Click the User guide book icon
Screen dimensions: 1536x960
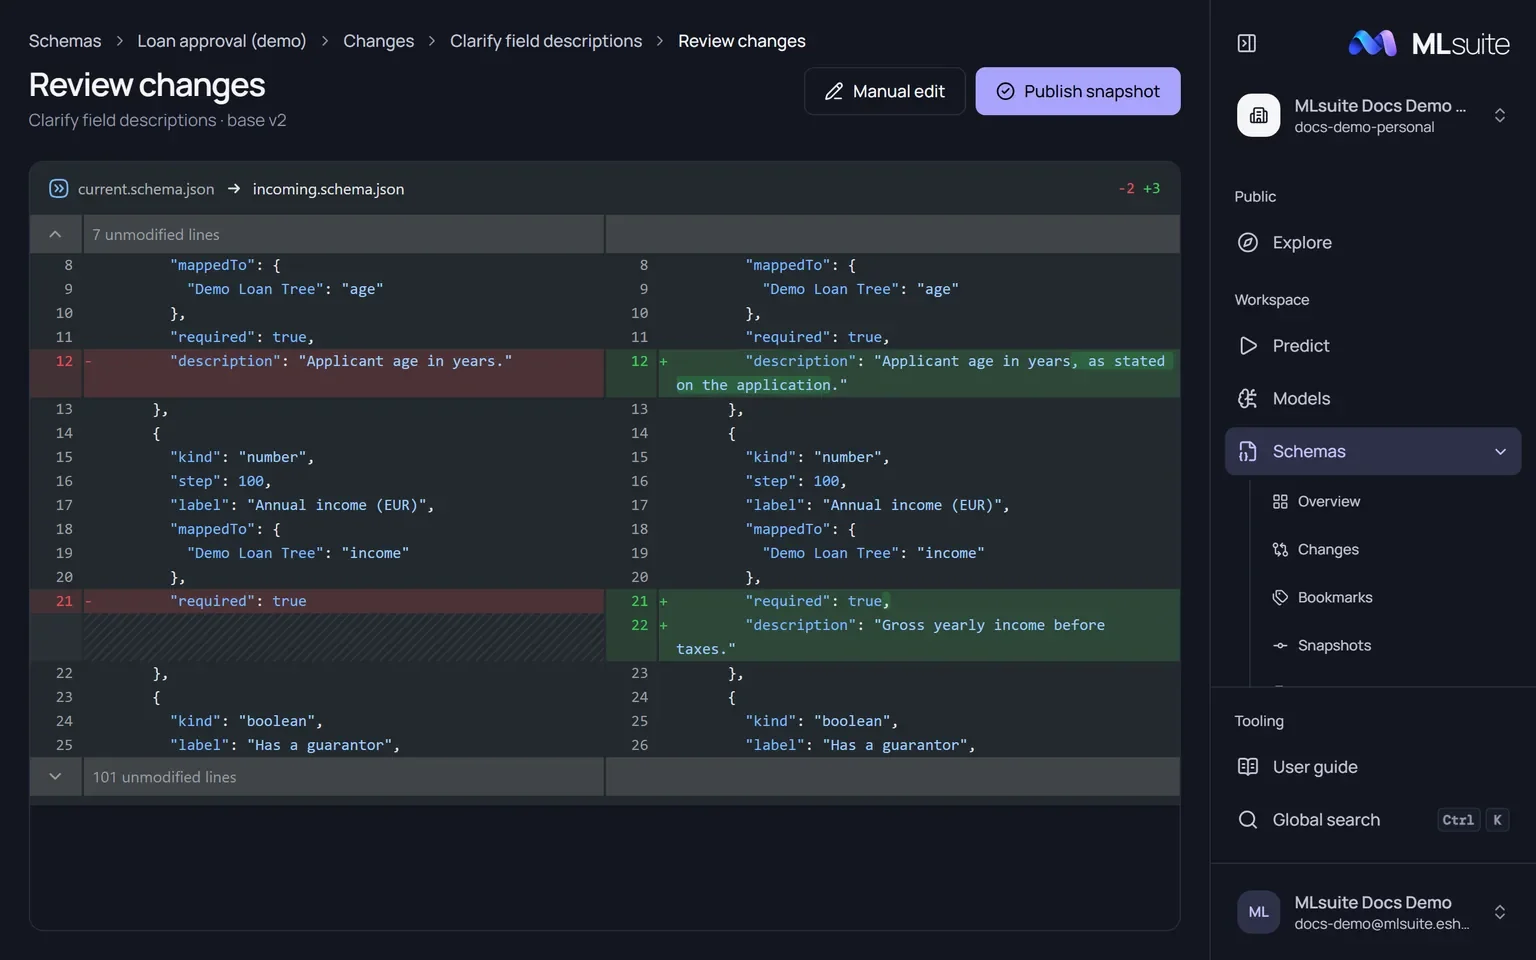click(x=1248, y=767)
